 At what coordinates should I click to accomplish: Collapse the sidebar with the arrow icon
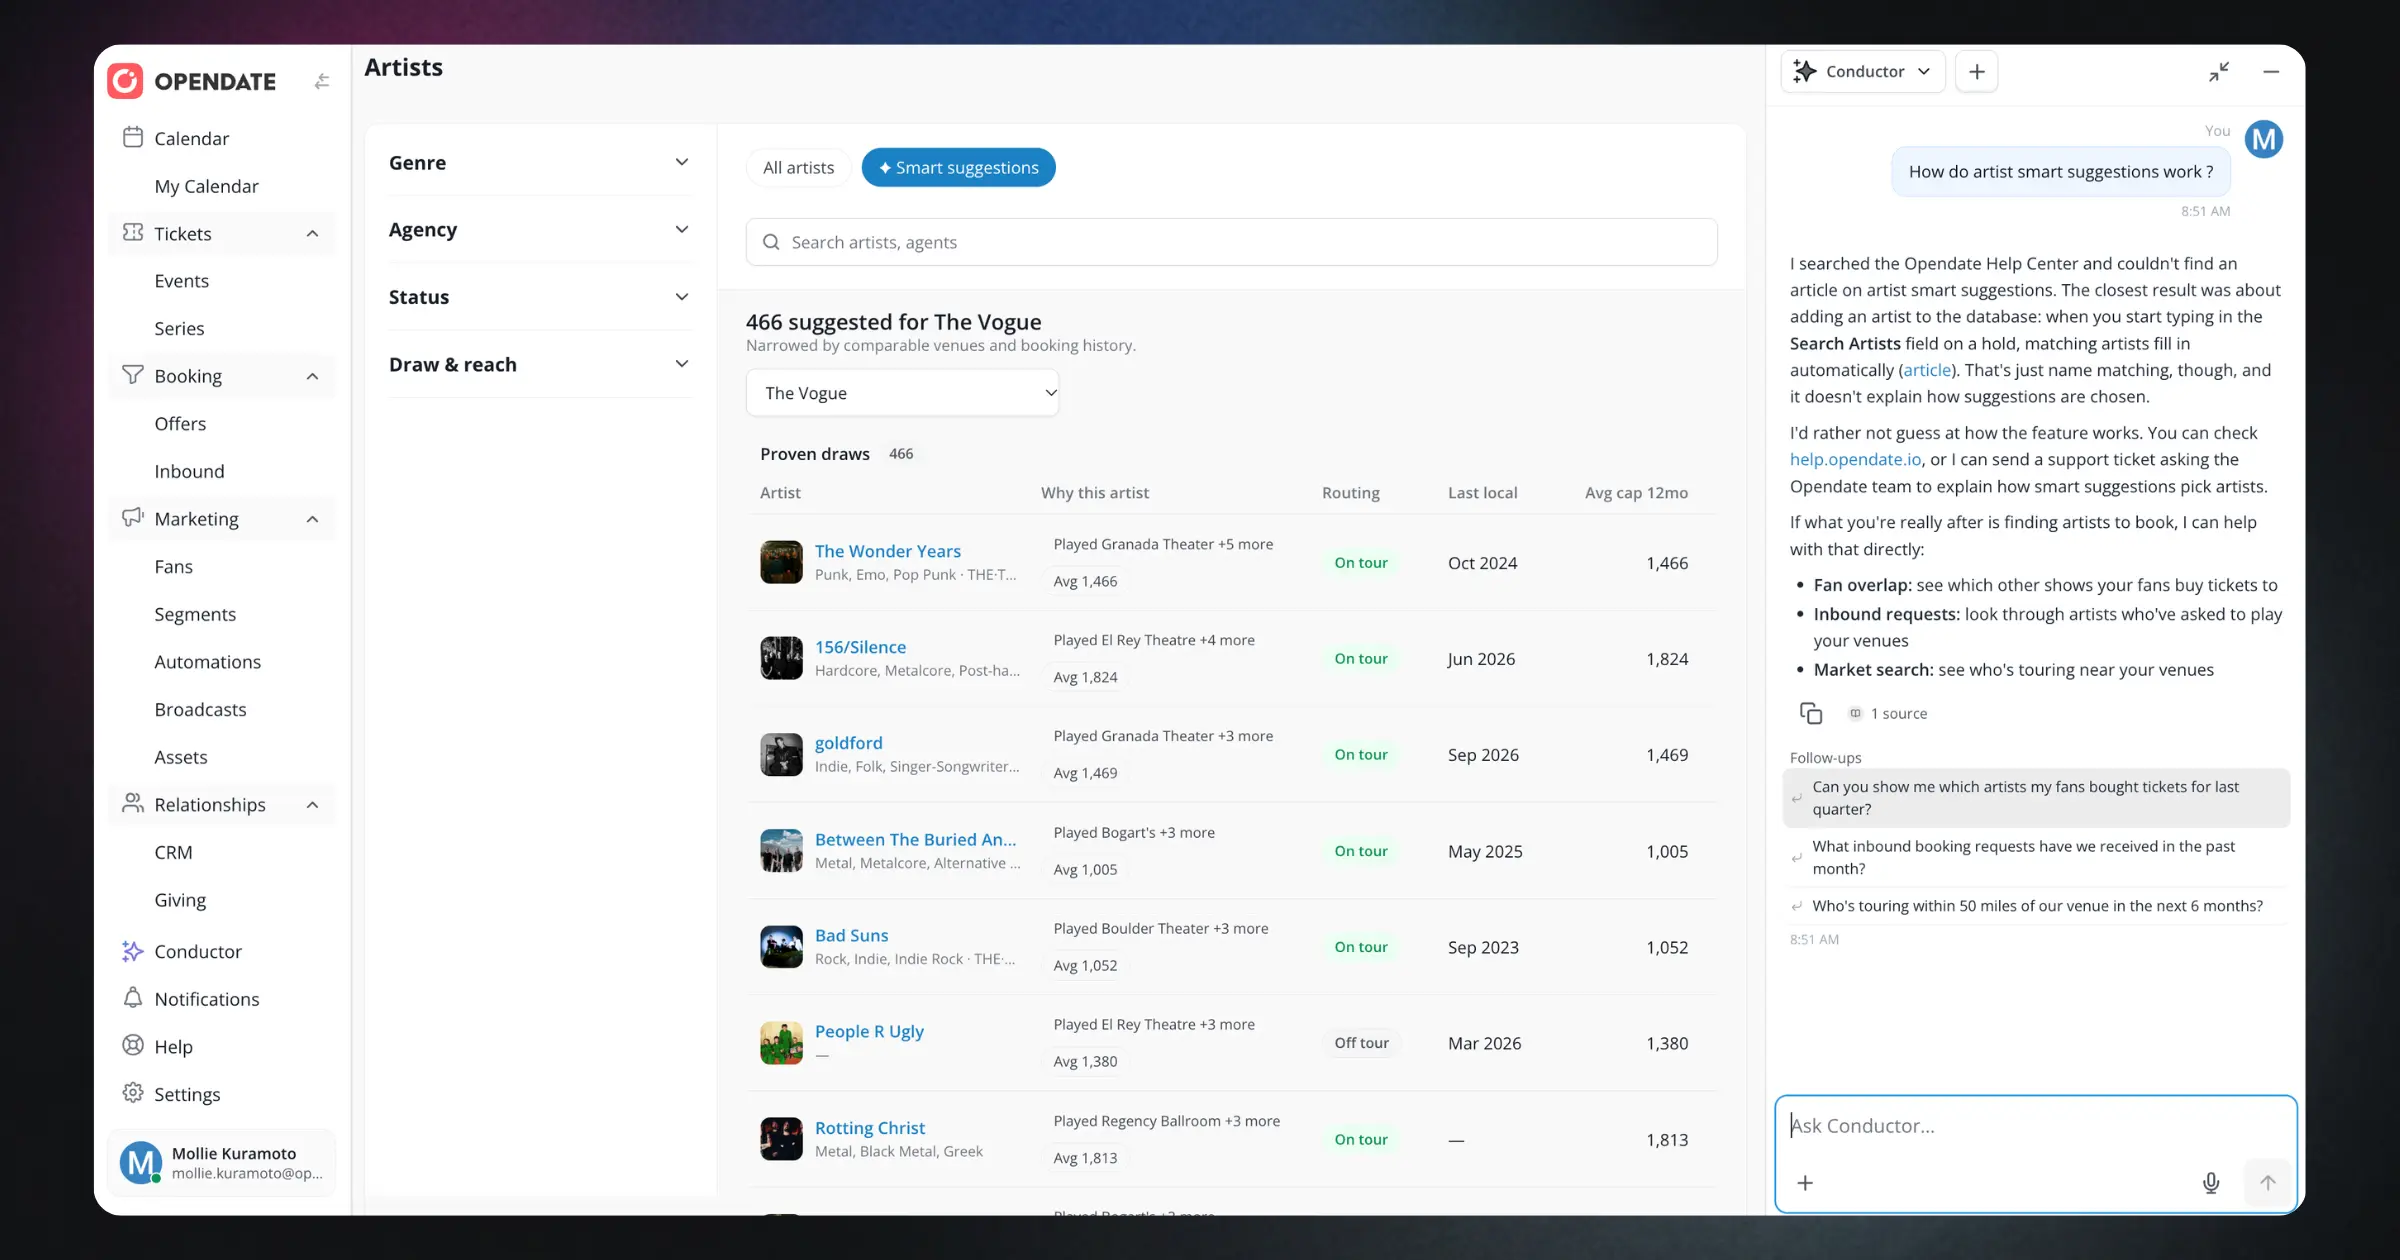321,81
